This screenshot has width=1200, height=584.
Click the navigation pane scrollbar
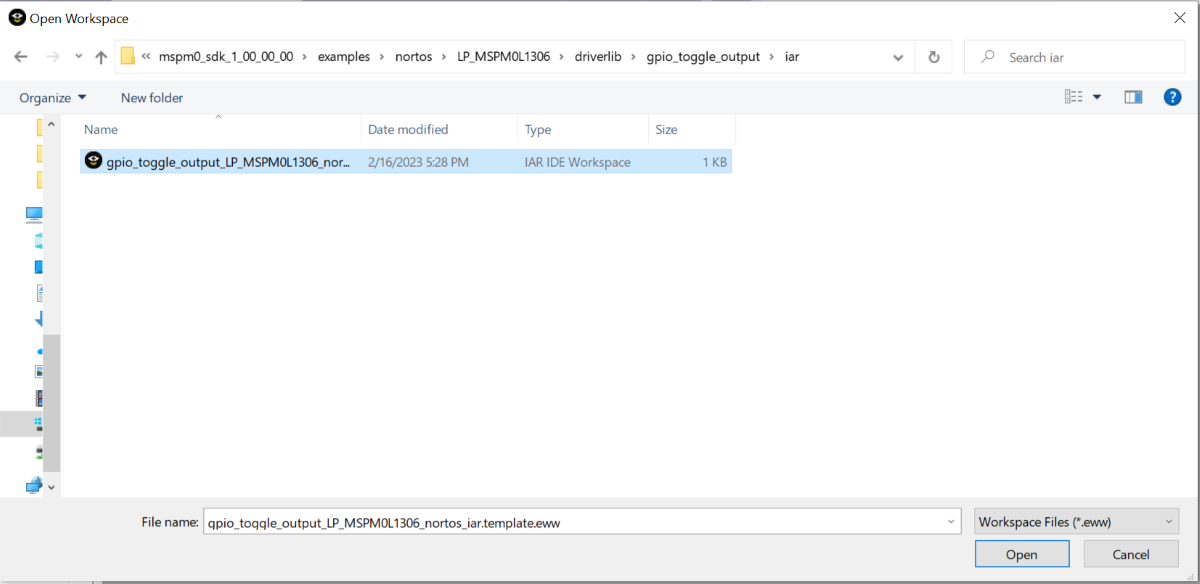point(51,400)
